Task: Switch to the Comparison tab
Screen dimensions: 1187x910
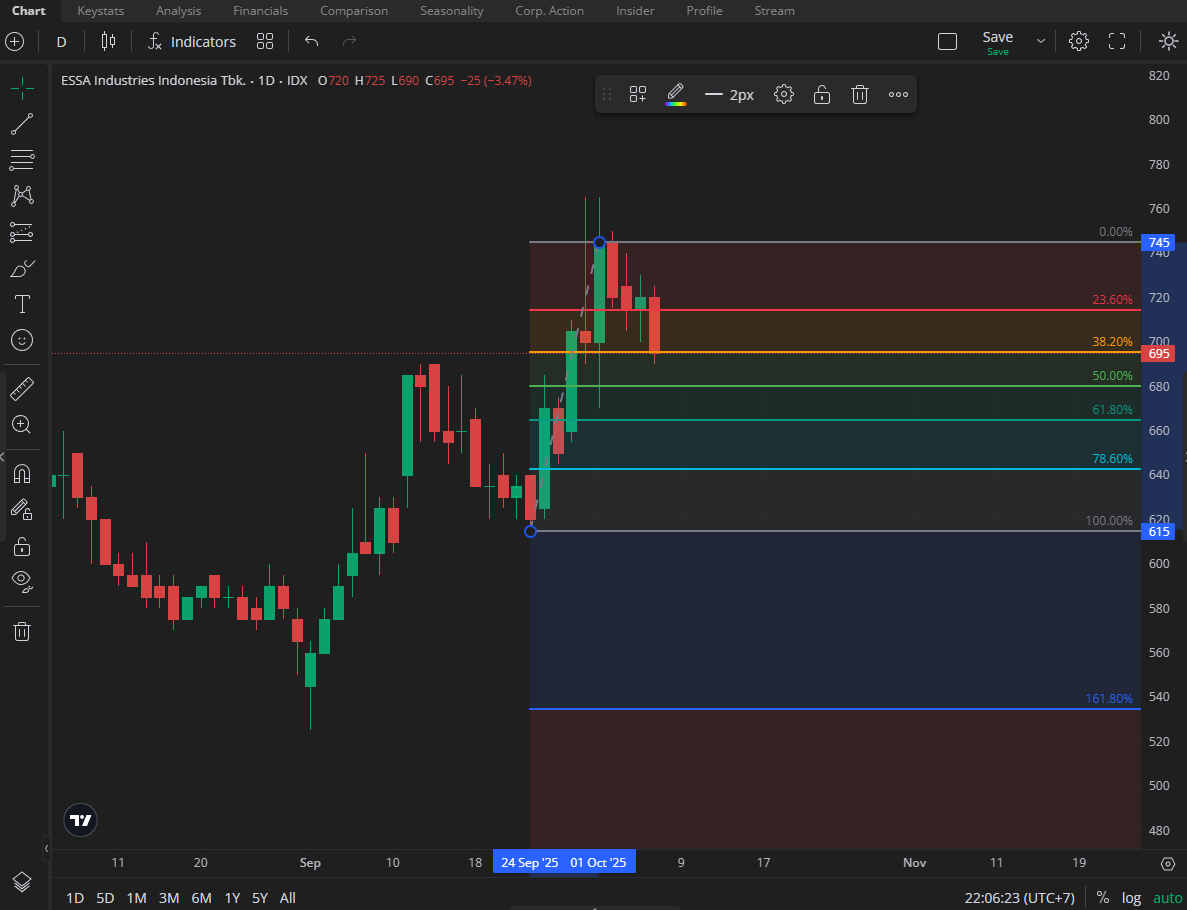Action: 354,11
